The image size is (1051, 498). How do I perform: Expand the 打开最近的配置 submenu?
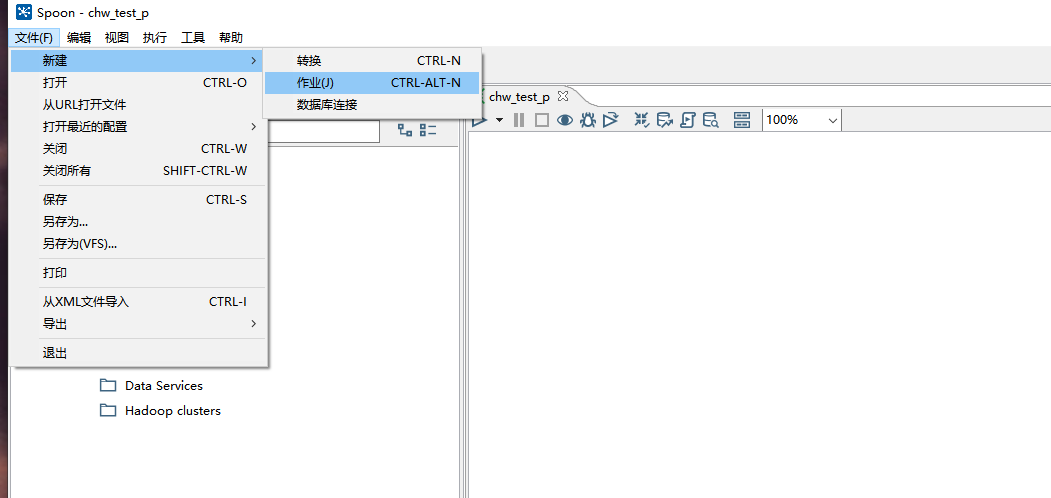[x=139, y=127]
